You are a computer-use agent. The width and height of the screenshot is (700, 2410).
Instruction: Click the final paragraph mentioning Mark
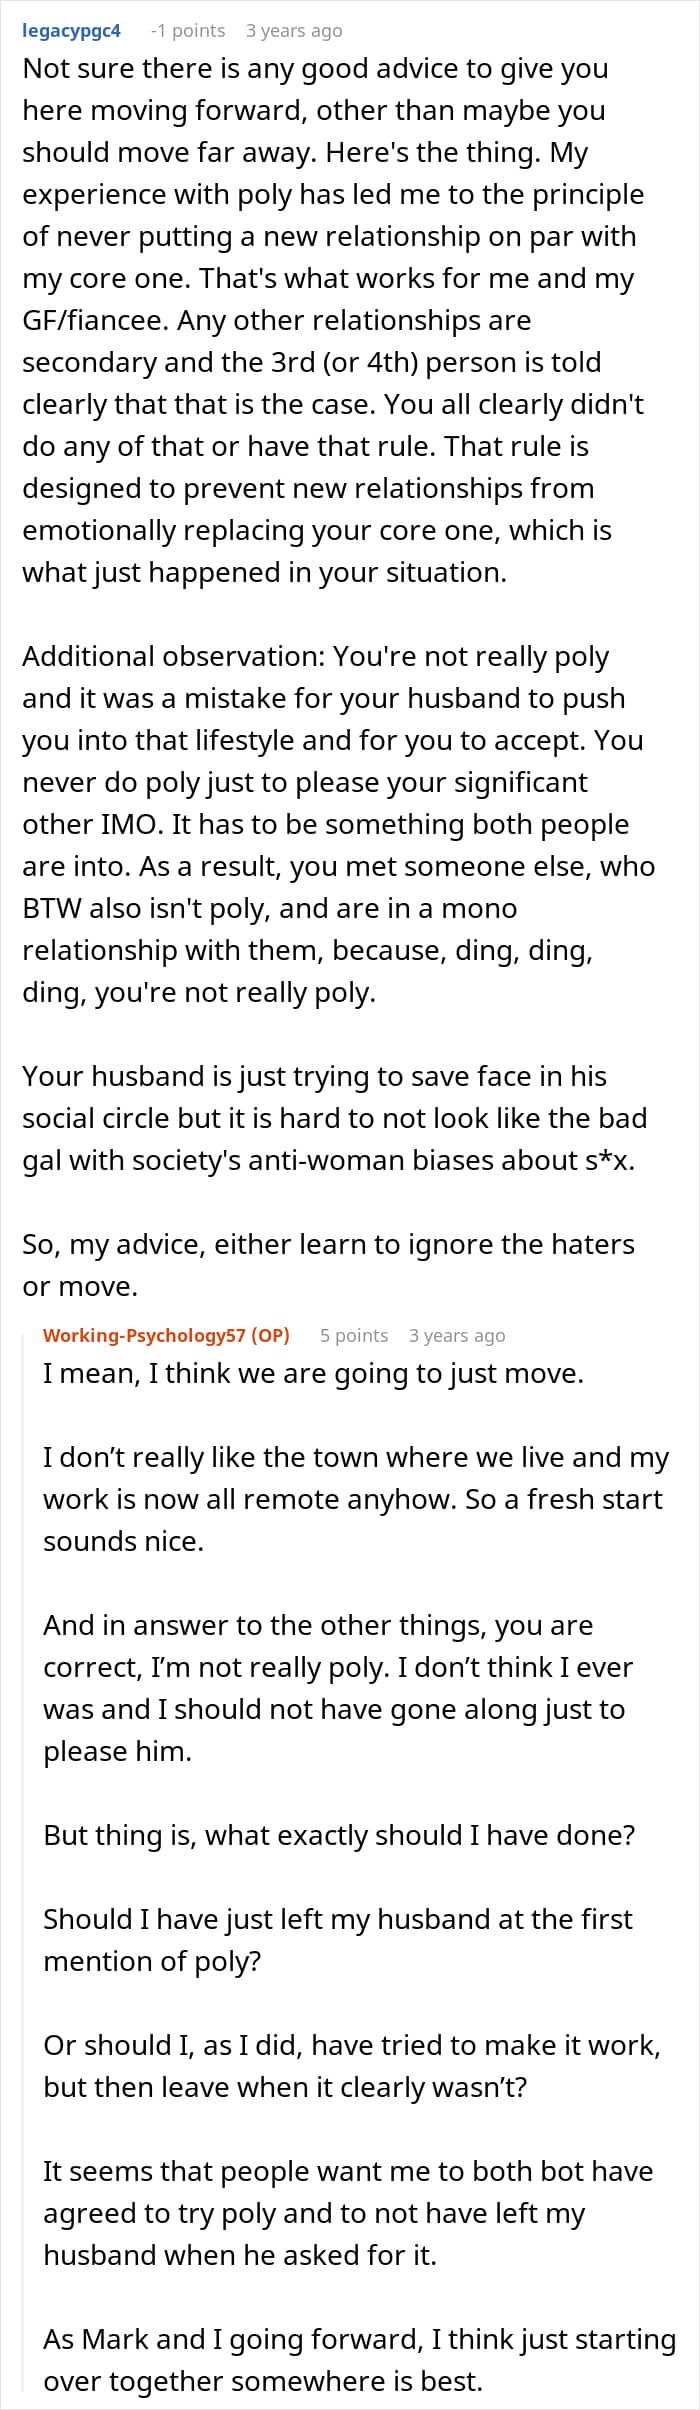pyautogui.click(x=359, y=2360)
